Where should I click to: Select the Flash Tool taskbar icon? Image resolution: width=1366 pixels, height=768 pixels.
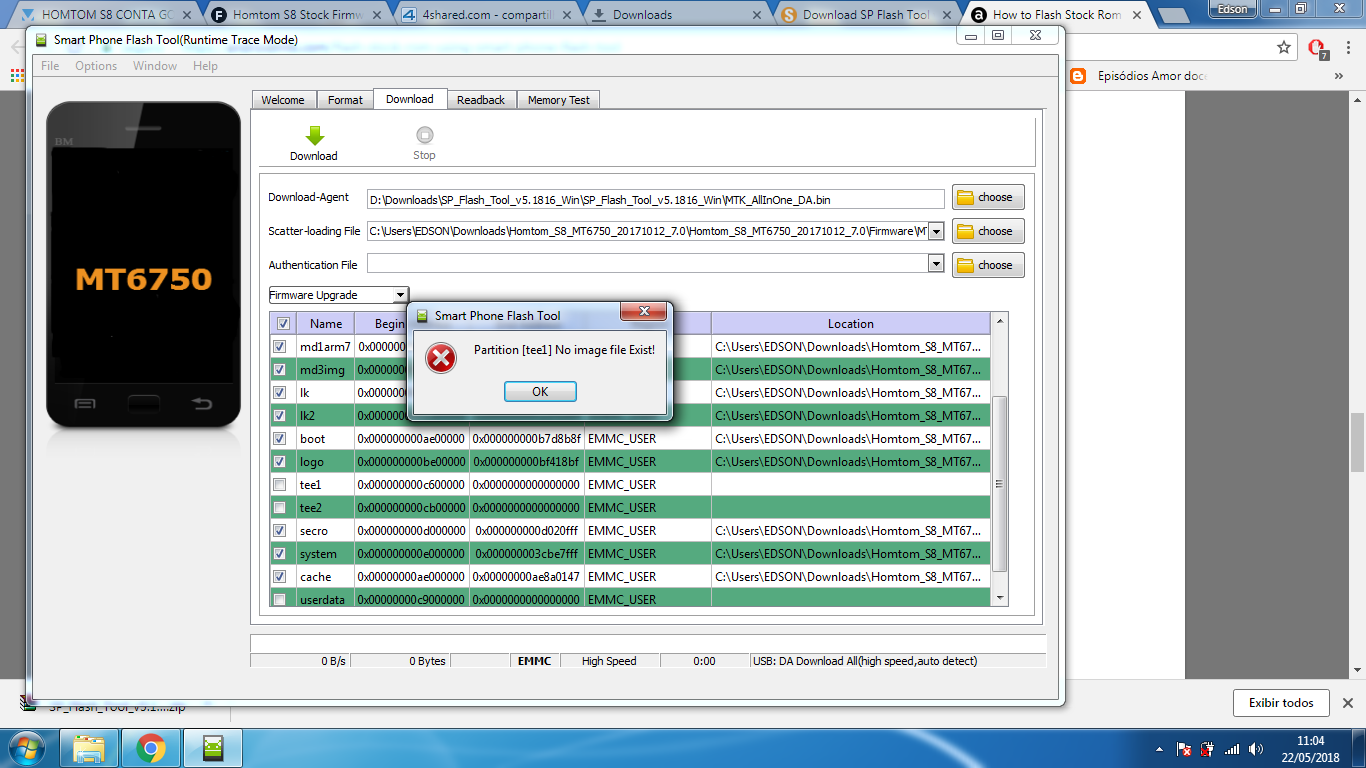tap(213, 748)
